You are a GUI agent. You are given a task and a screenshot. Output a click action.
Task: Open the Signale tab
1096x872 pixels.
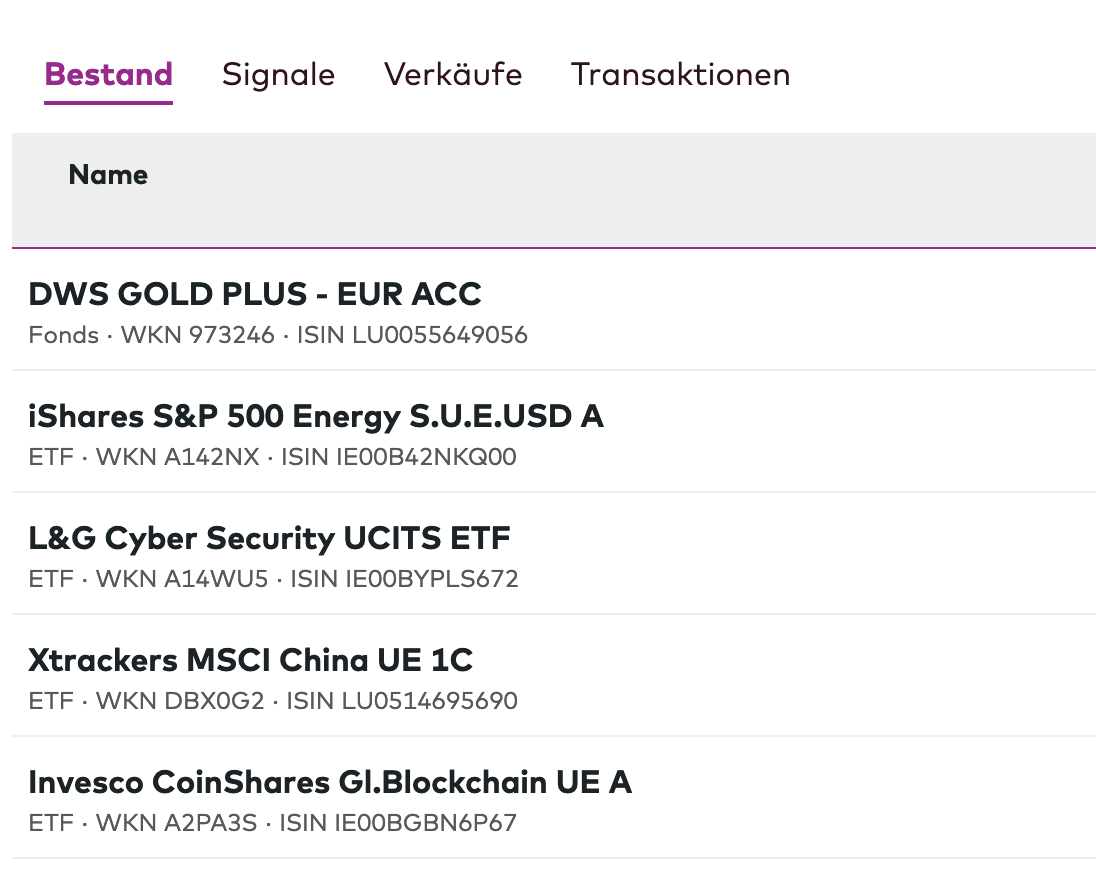tap(278, 75)
